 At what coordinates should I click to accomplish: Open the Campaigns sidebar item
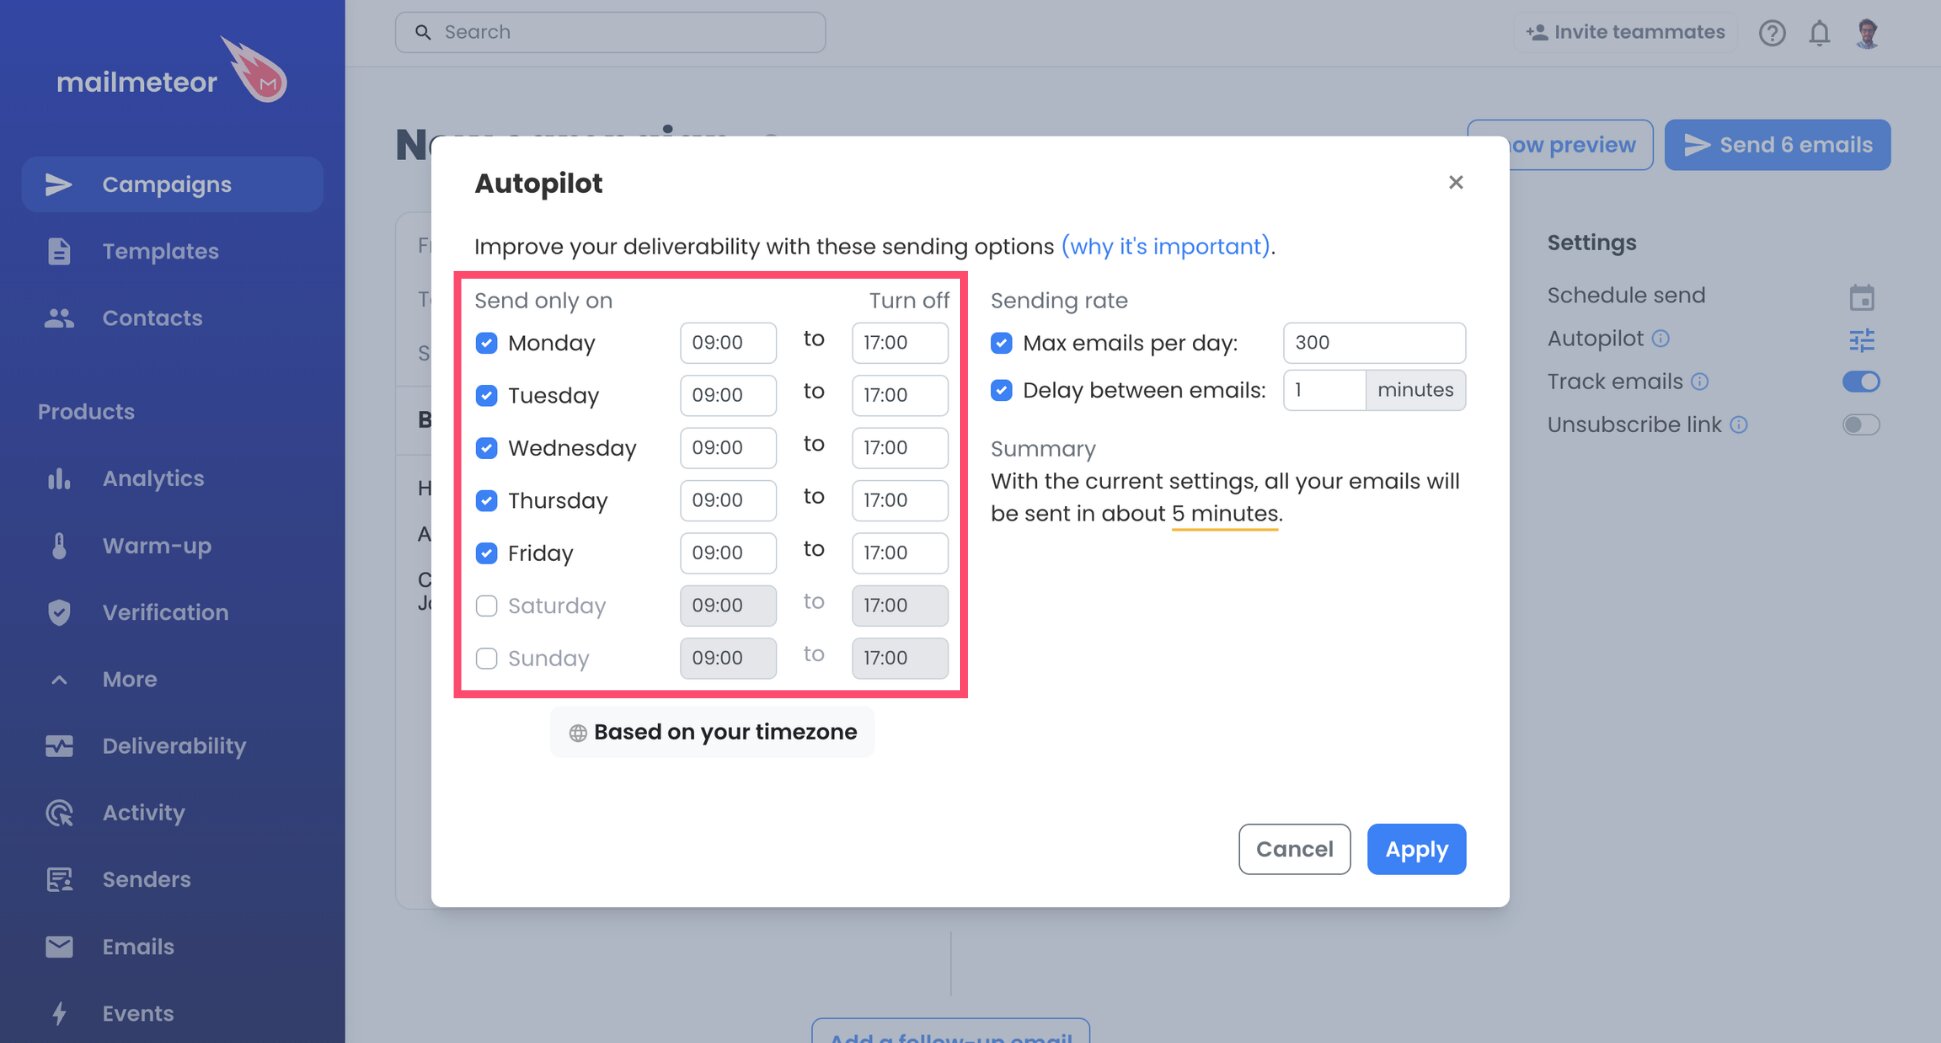click(x=172, y=184)
